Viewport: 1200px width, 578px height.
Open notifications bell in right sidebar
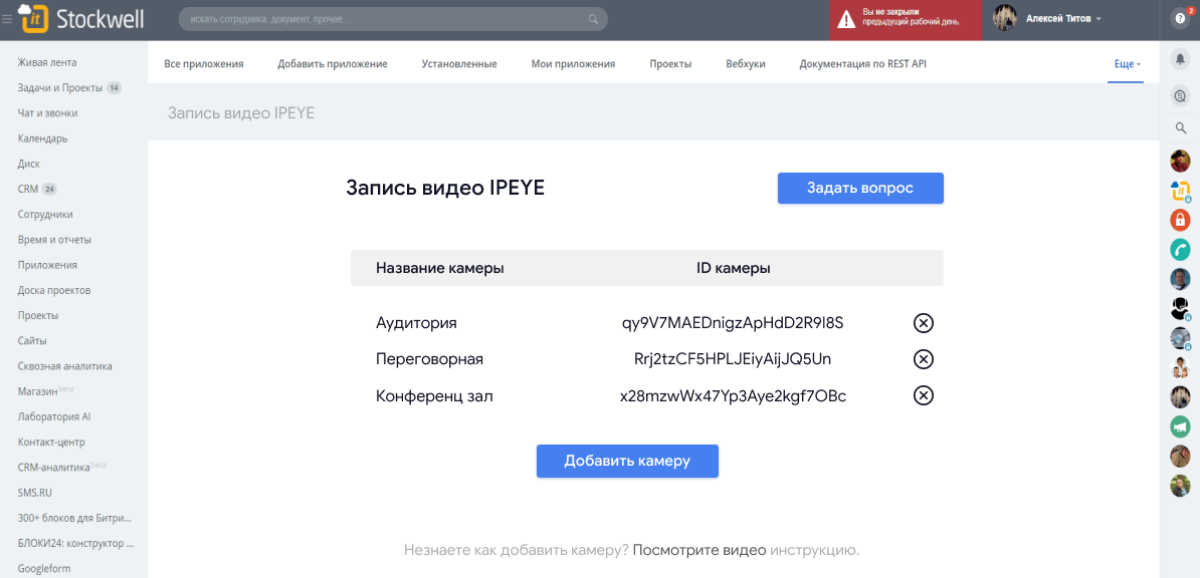coord(1180,59)
